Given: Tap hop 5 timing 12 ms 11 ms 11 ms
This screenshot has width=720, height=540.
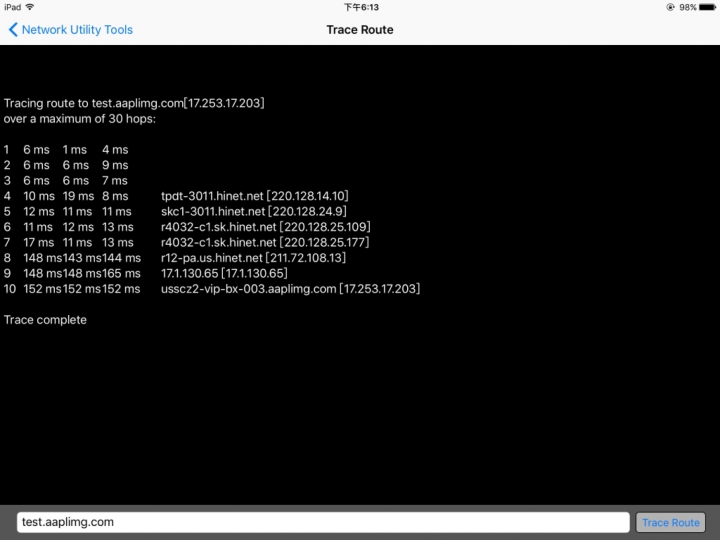Looking at the screenshot, I should click(x=78, y=212).
